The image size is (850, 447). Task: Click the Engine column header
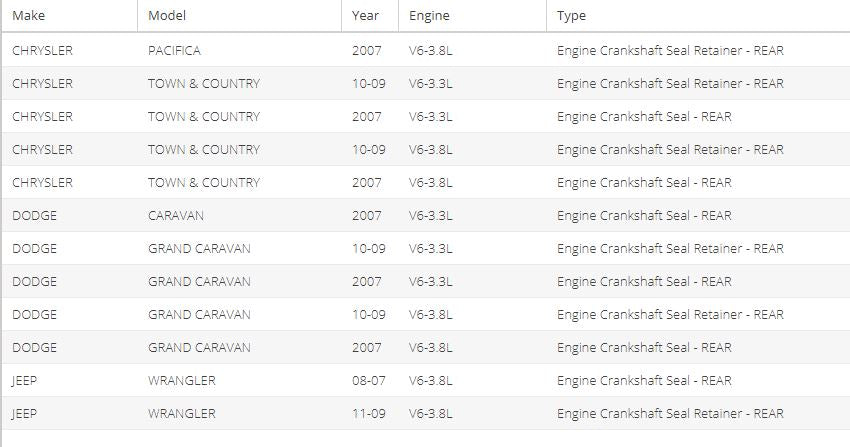pos(472,16)
